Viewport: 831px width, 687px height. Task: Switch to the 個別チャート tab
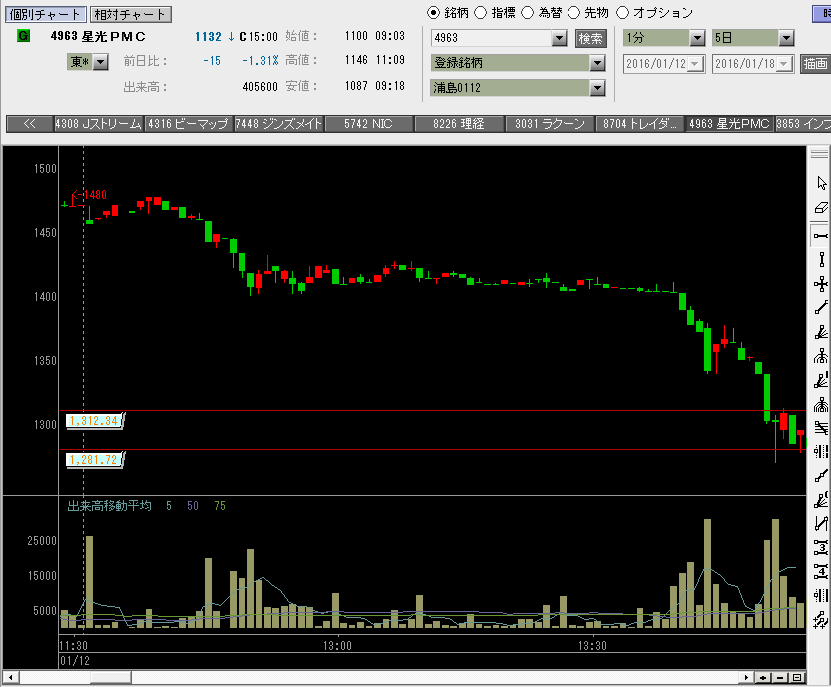pyautogui.click(x=46, y=14)
